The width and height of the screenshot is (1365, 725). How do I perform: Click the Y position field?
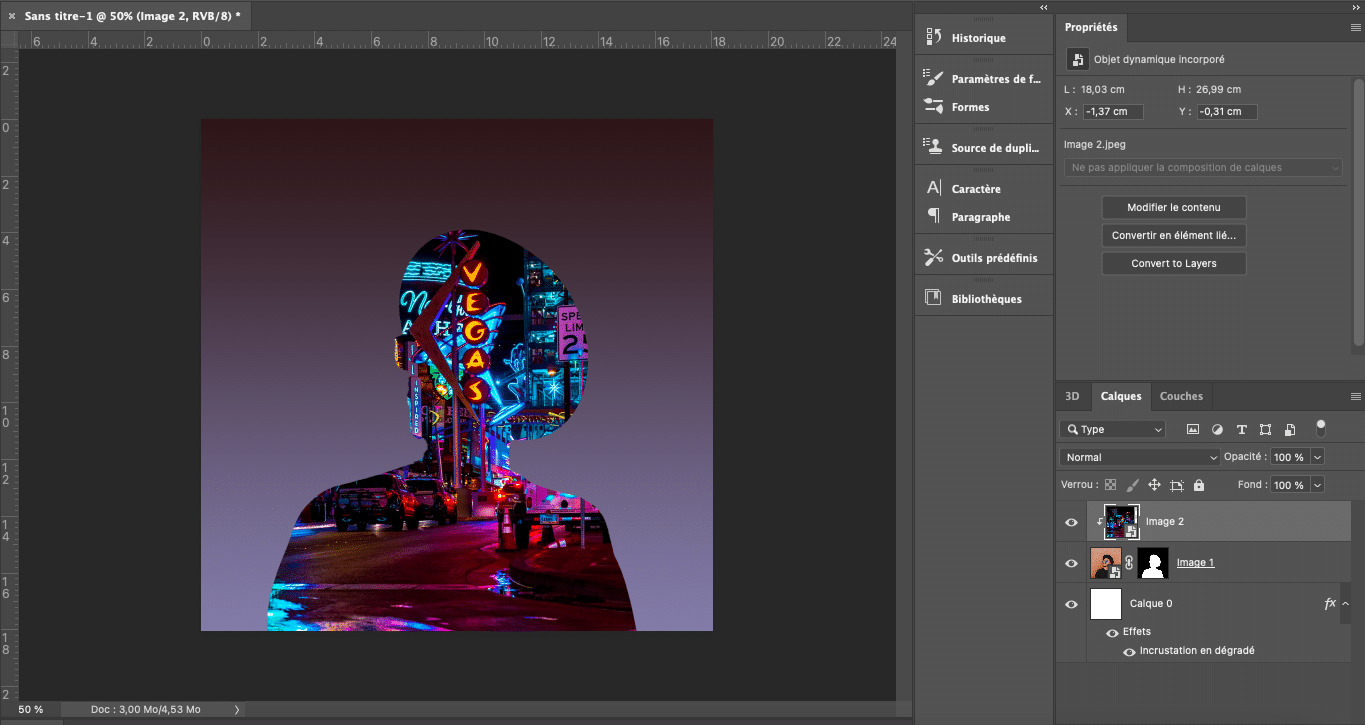1227,112
